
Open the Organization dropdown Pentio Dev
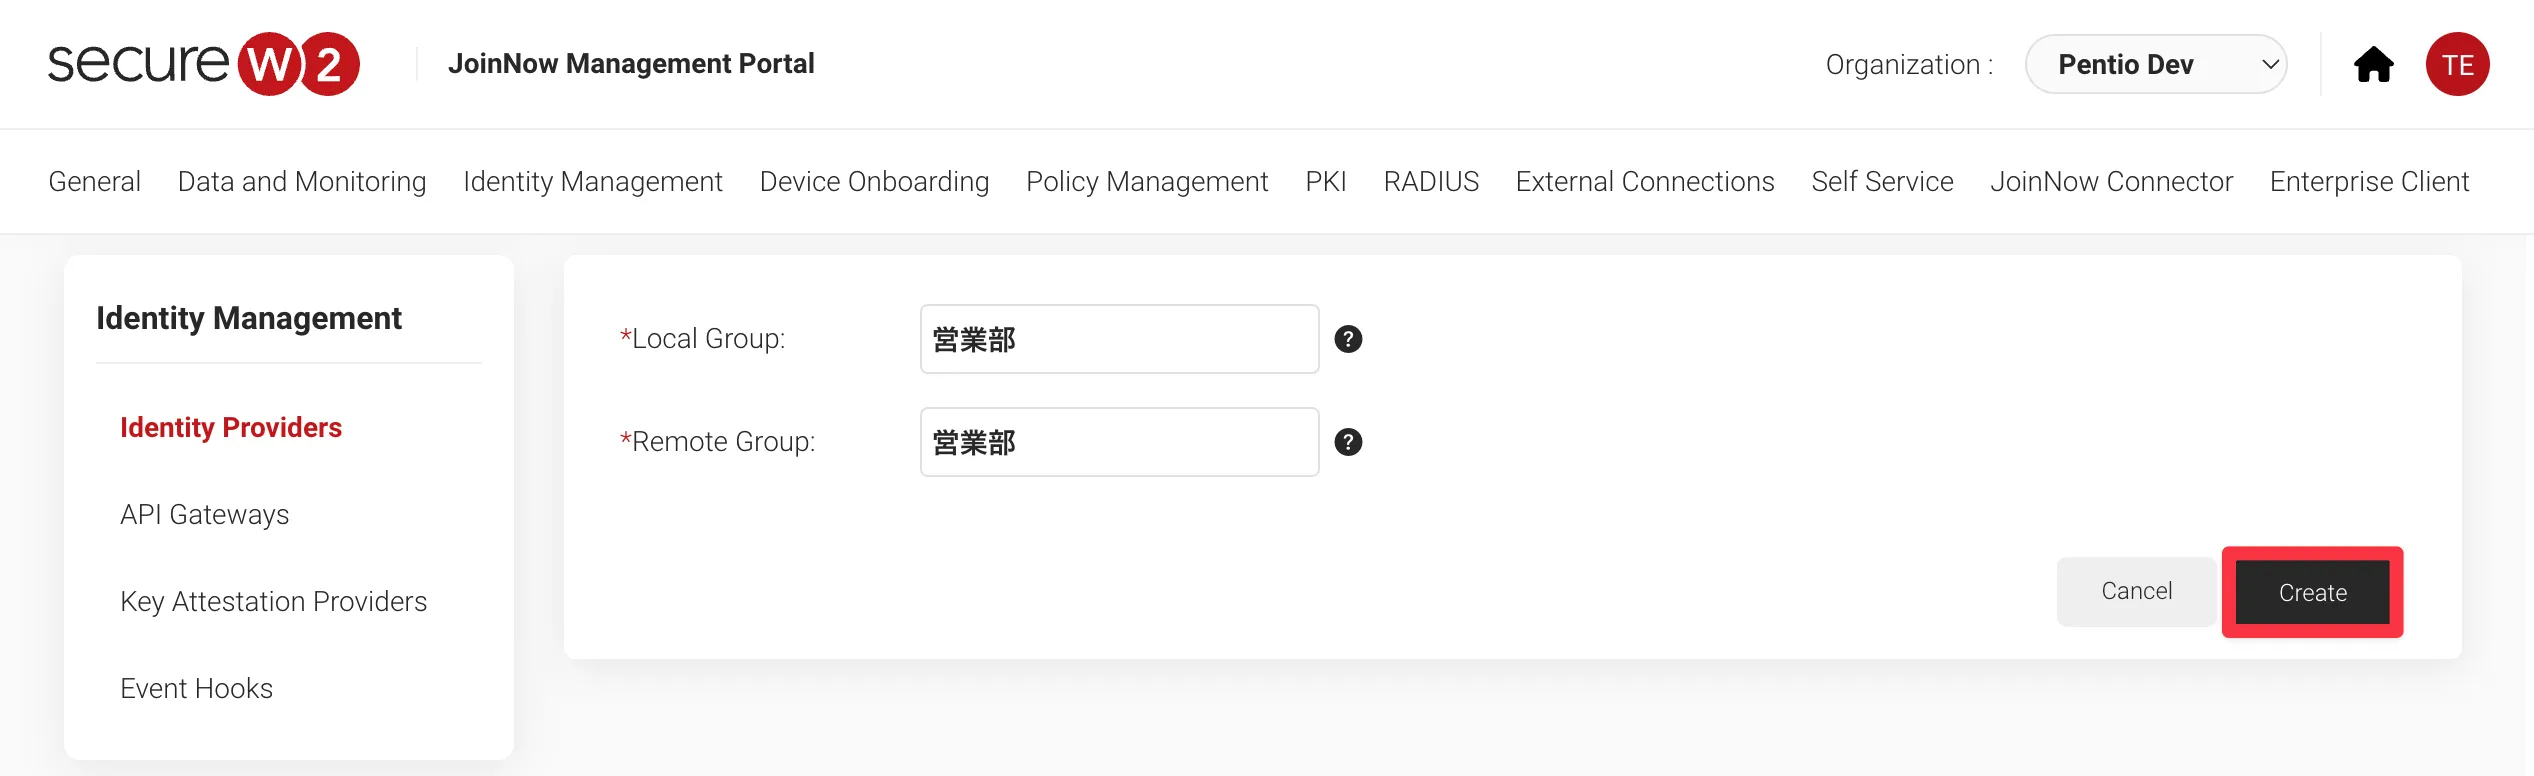2156,64
